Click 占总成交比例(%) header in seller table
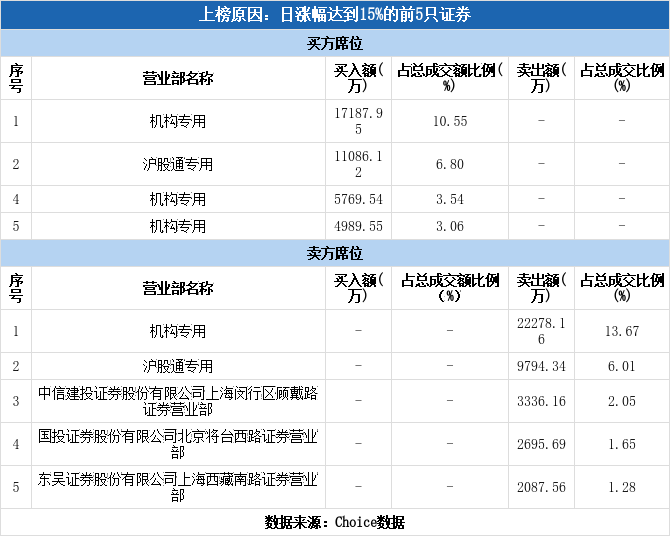 tap(622, 288)
